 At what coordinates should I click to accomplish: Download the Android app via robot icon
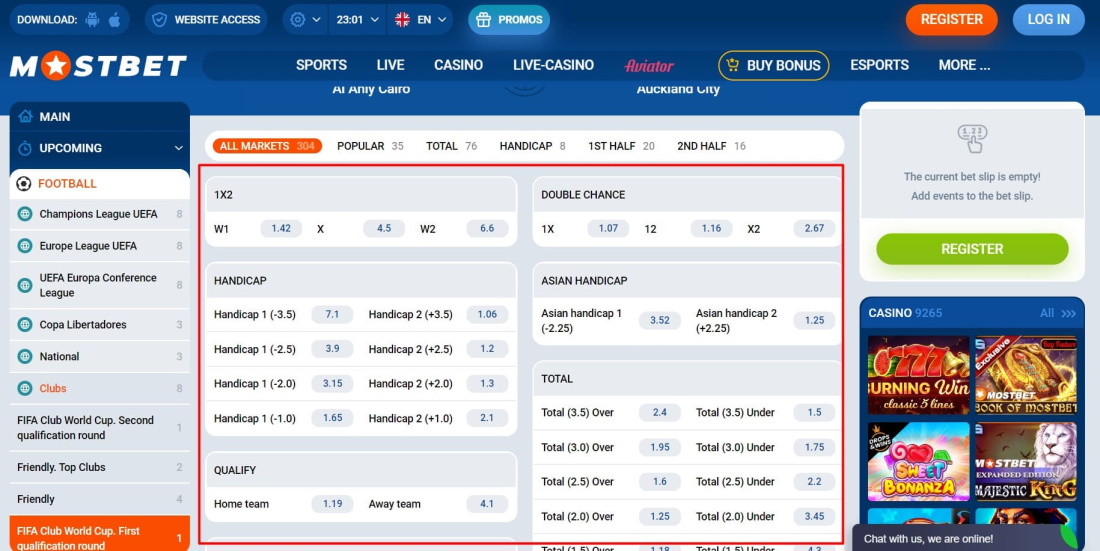[93, 20]
